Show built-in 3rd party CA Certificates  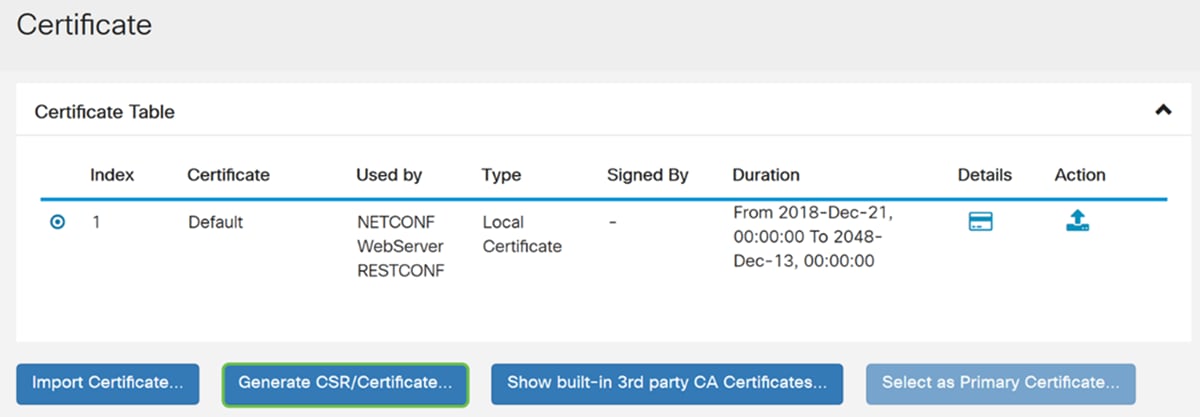667,383
